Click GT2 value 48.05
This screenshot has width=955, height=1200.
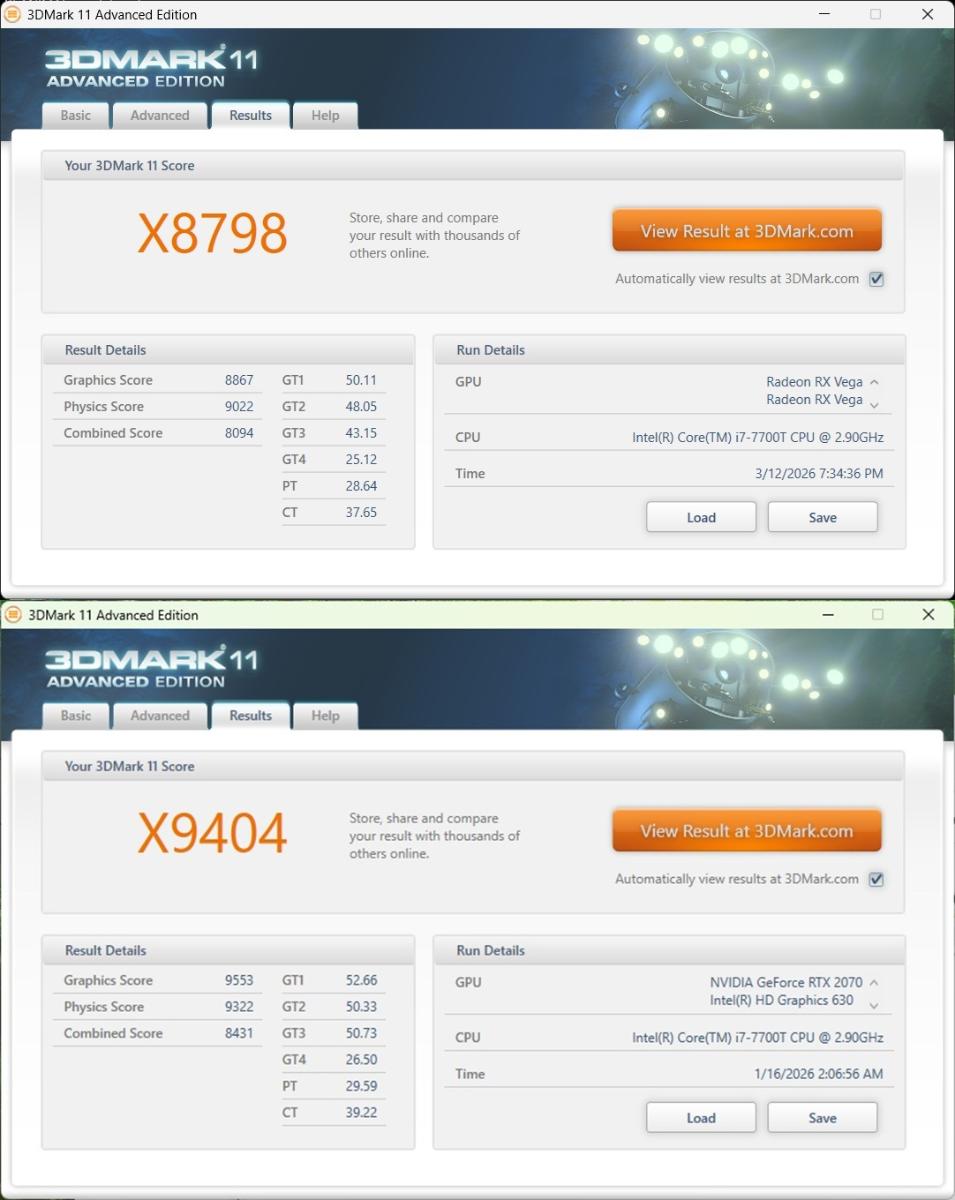point(361,406)
